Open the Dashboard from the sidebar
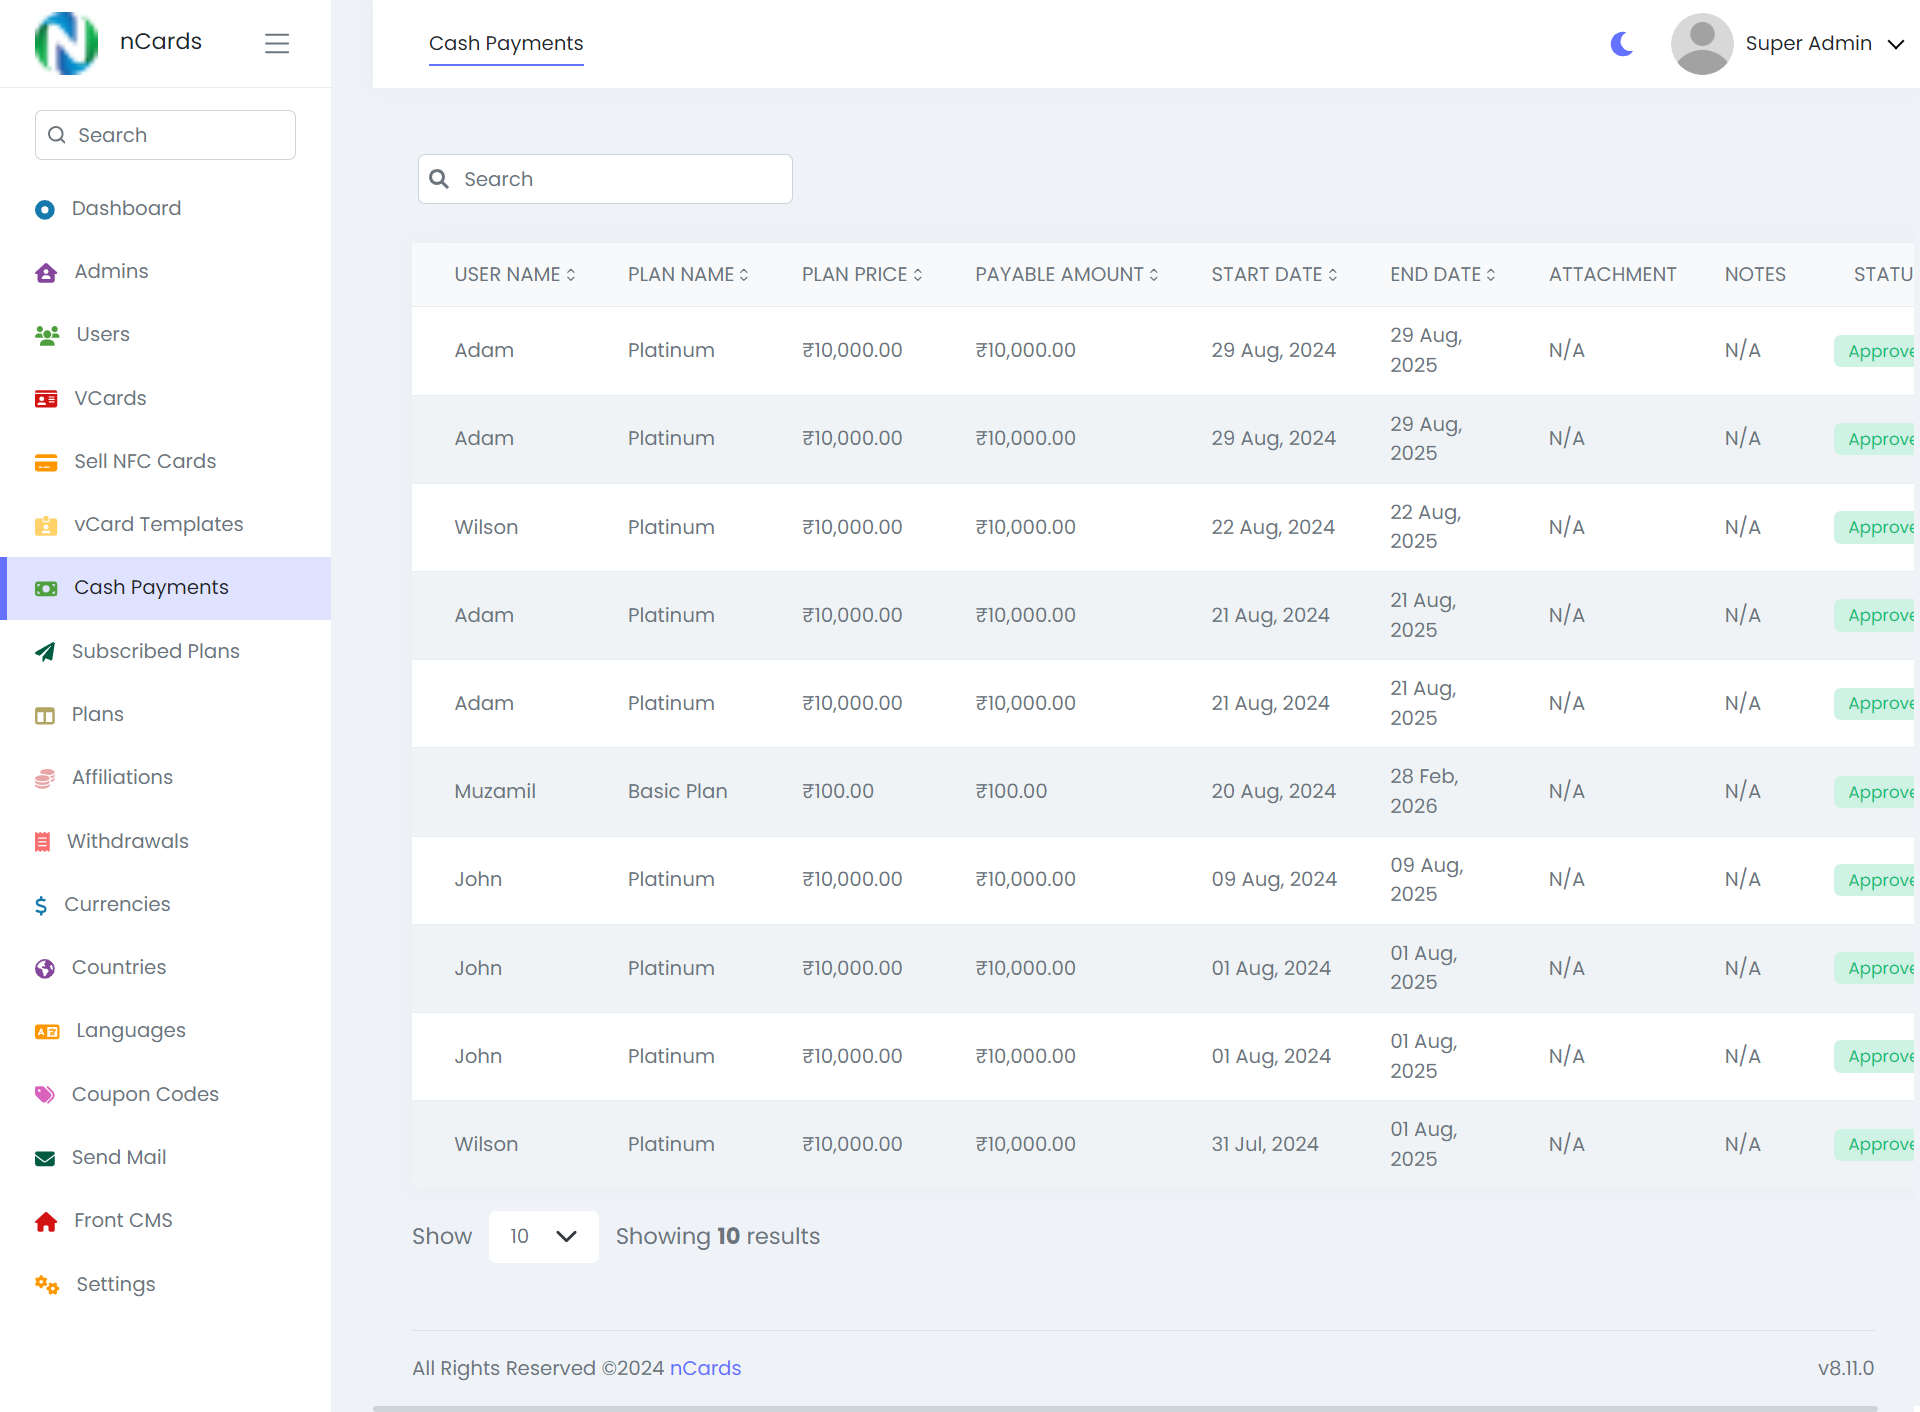The width and height of the screenshot is (1920, 1412). coord(126,208)
